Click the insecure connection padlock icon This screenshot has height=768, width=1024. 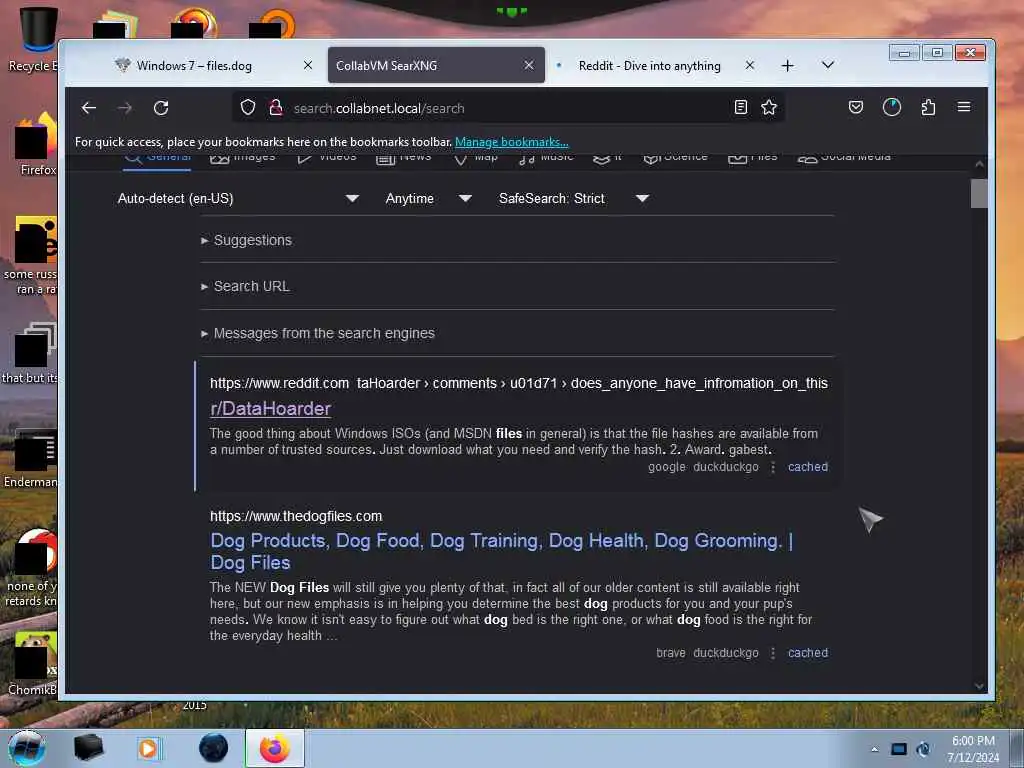click(x=276, y=107)
